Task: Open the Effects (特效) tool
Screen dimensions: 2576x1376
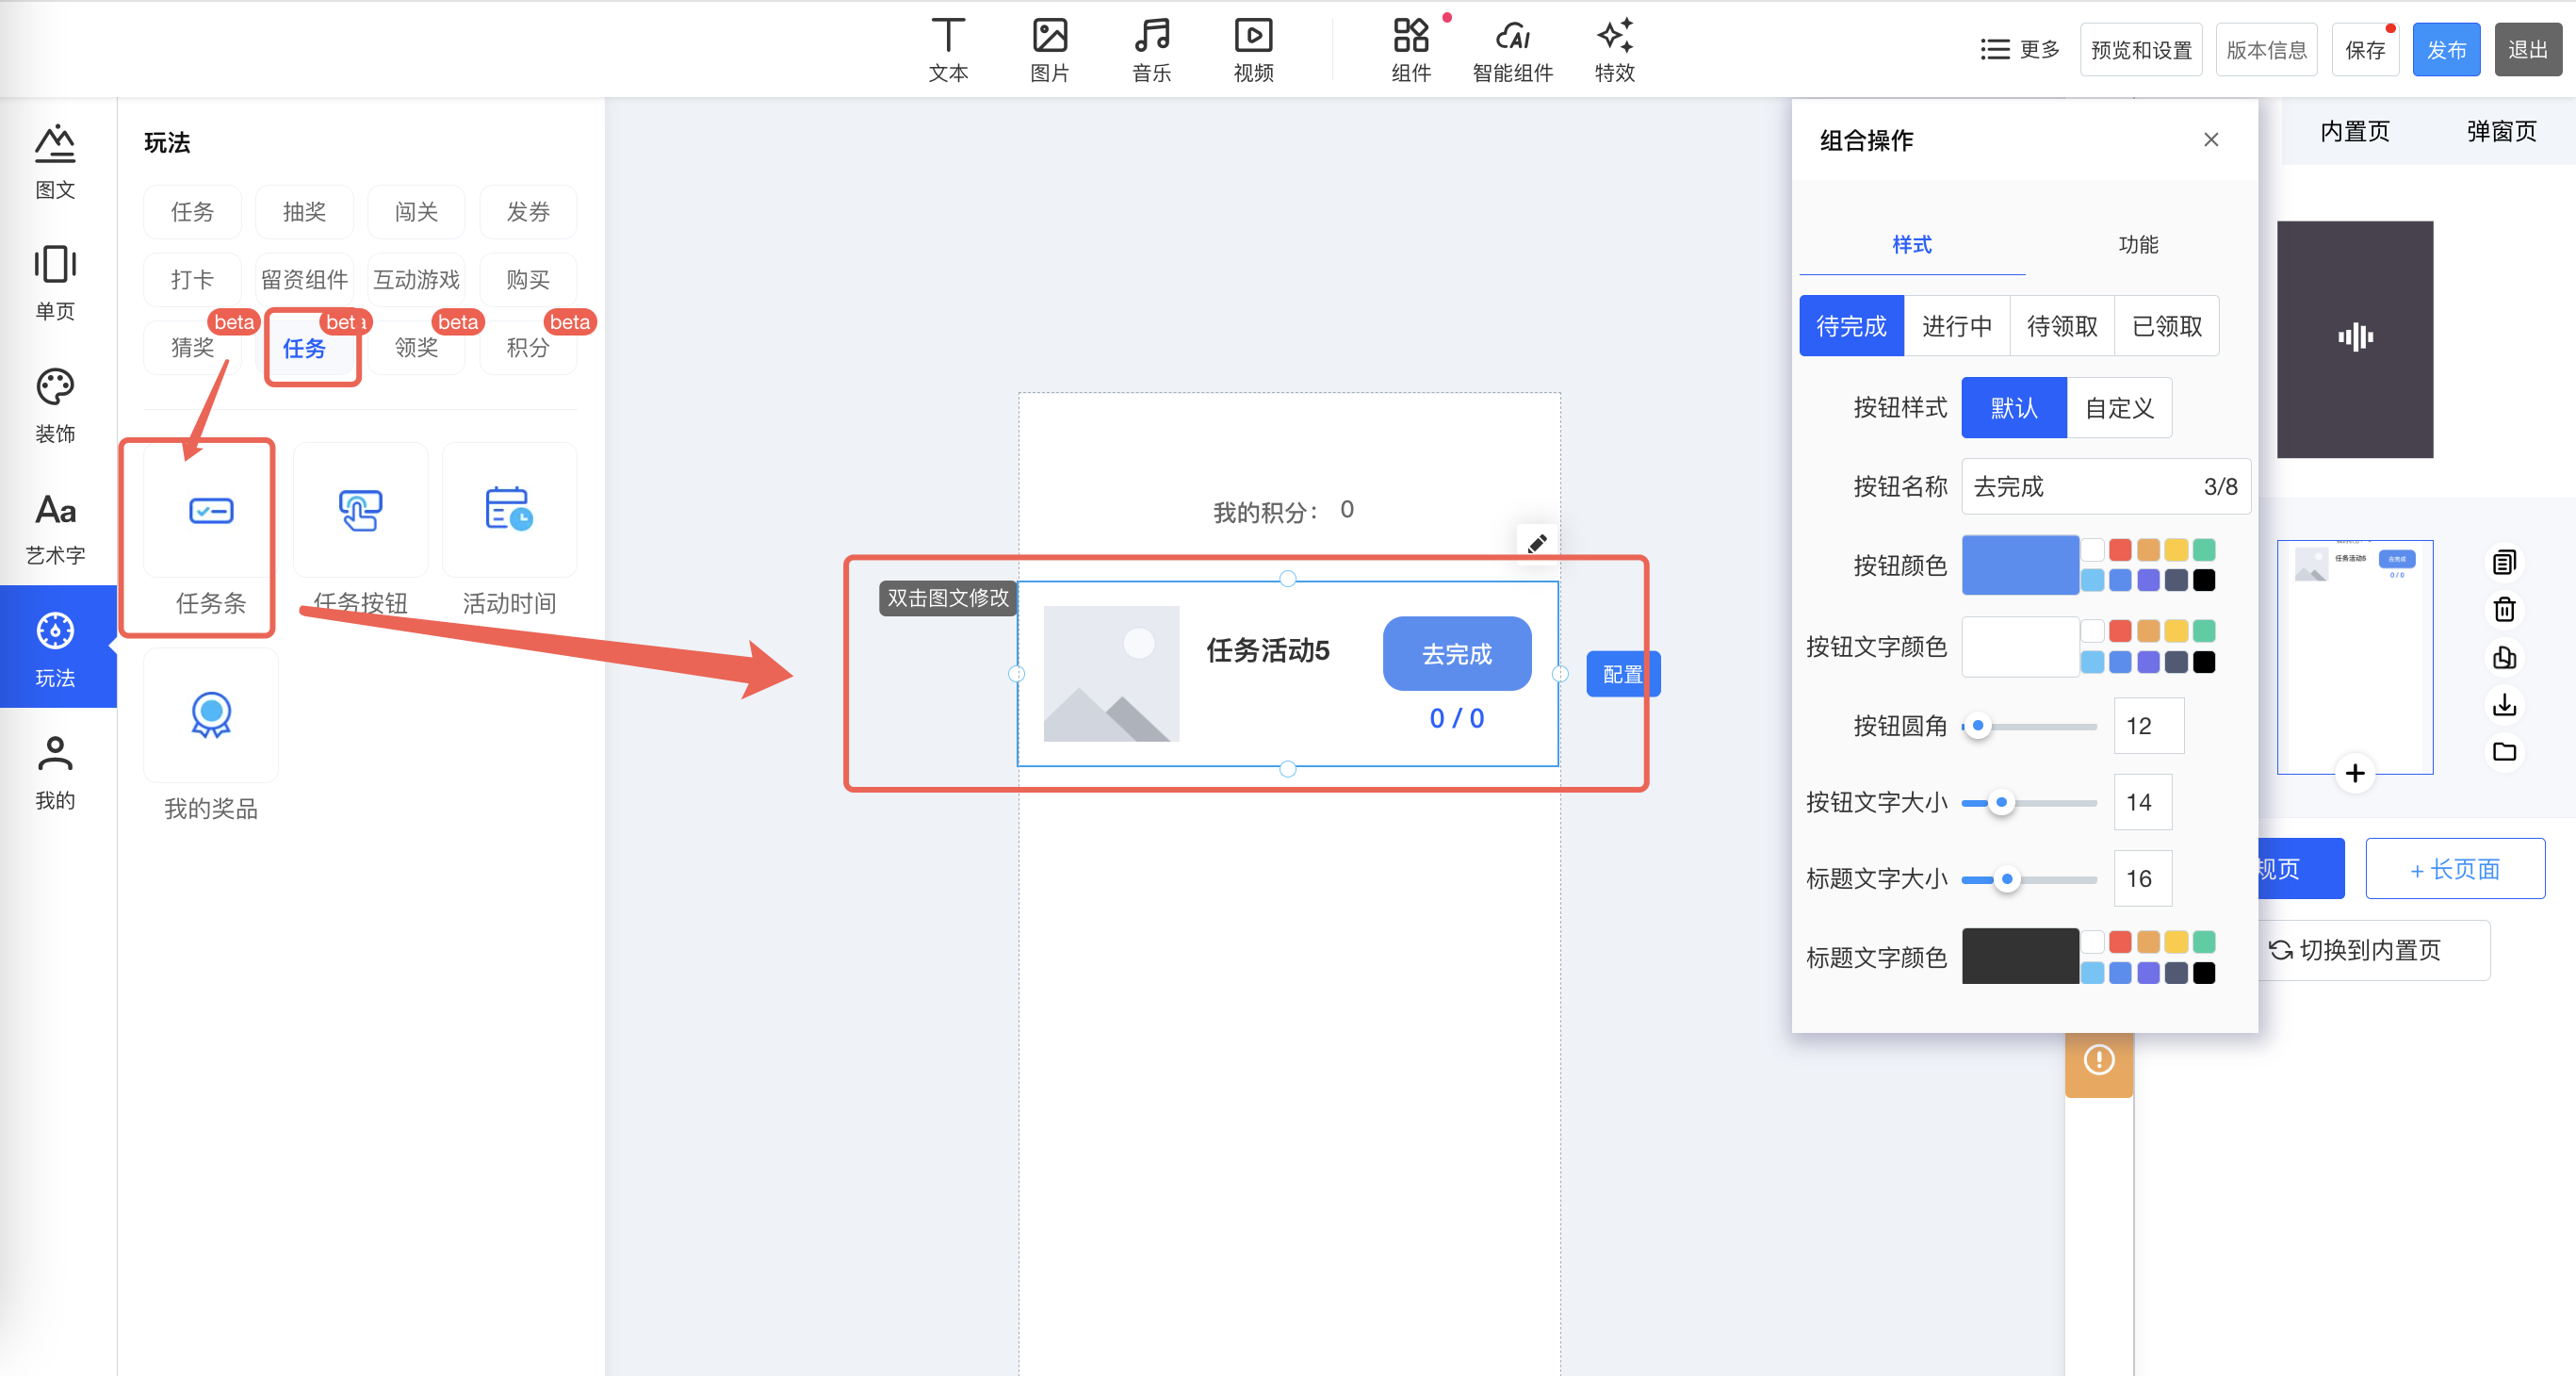Action: (1614, 49)
